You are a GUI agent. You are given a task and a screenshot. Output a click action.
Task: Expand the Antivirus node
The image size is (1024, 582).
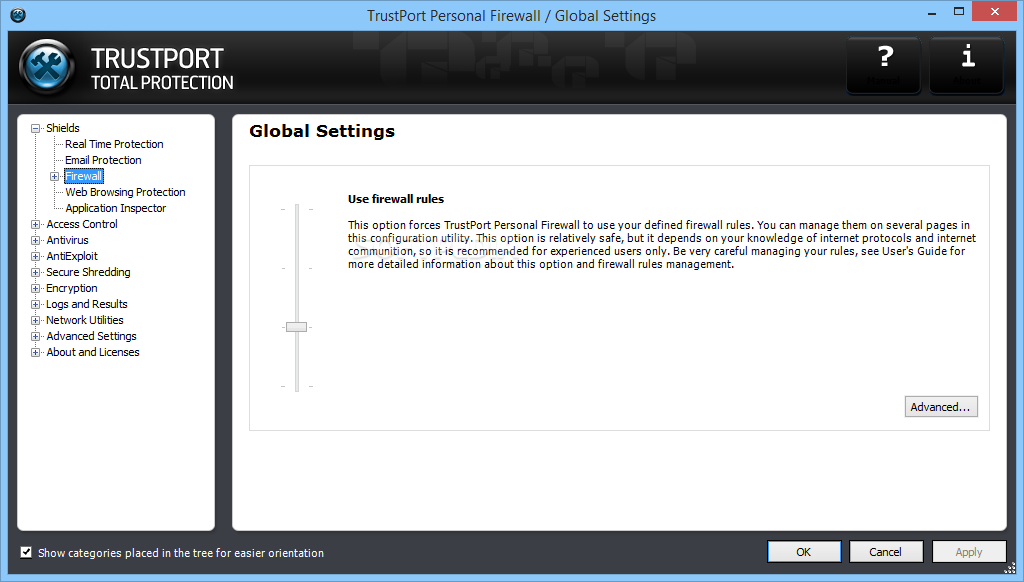point(35,240)
